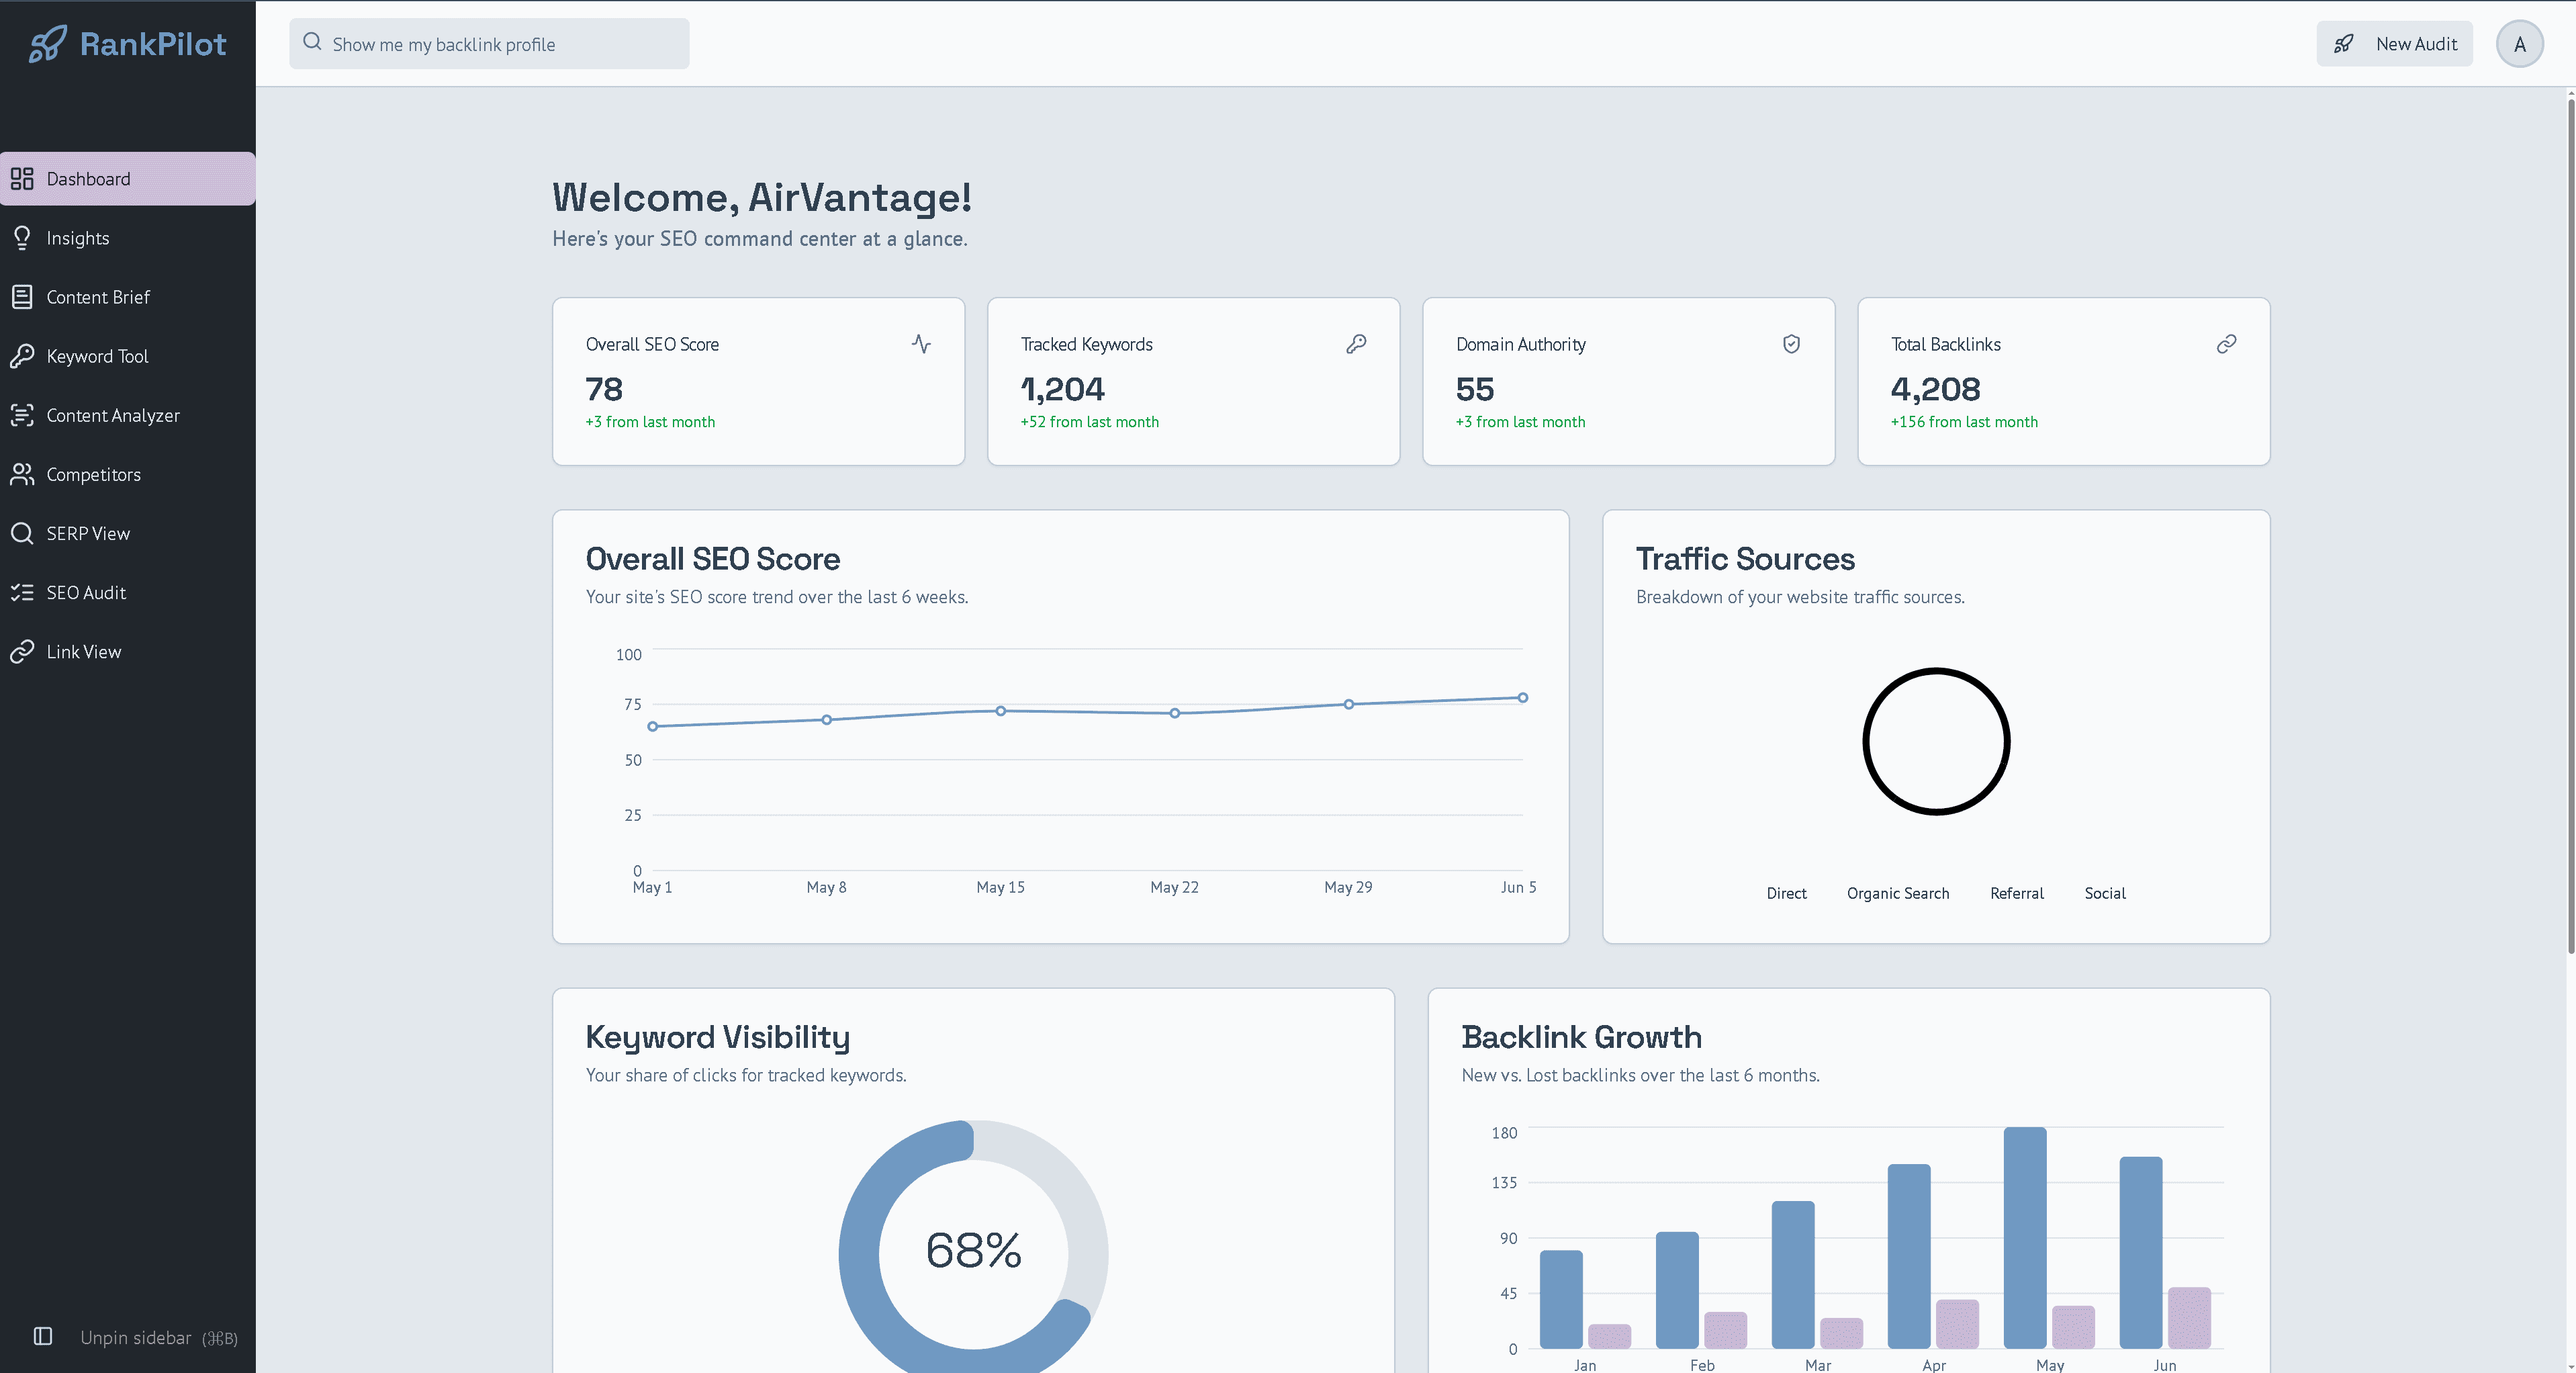
Task: Click the Traffic Sources card title
Action: tap(1745, 559)
